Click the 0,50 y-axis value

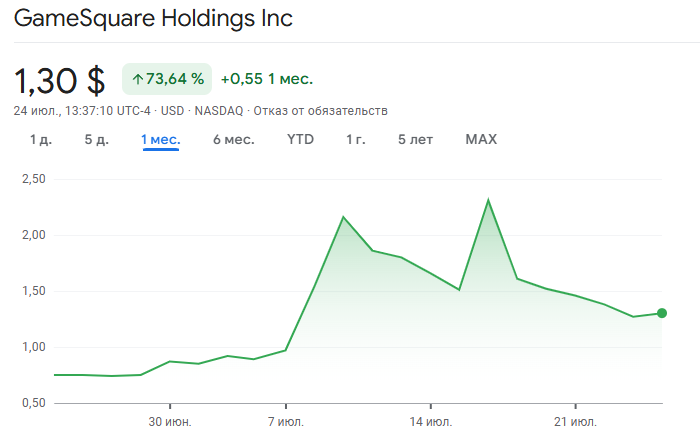[34, 403]
